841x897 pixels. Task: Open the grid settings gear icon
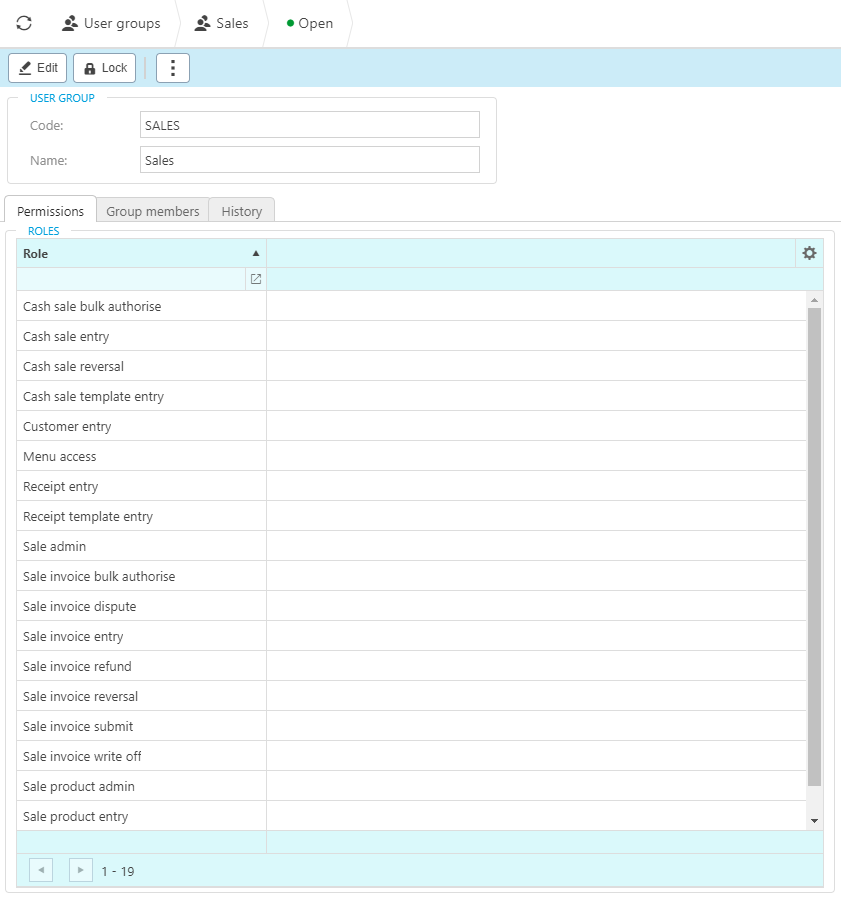point(809,253)
